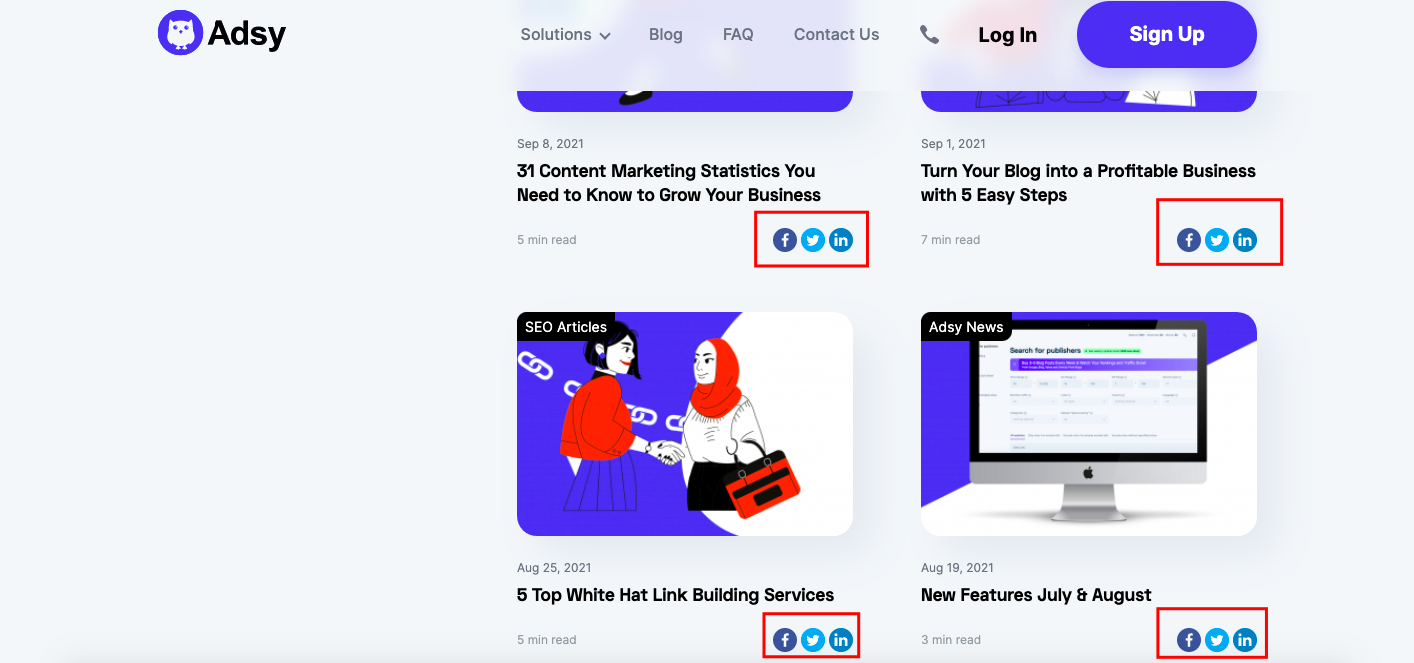Click the Sign Up button

pyautogui.click(x=1167, y=34)
